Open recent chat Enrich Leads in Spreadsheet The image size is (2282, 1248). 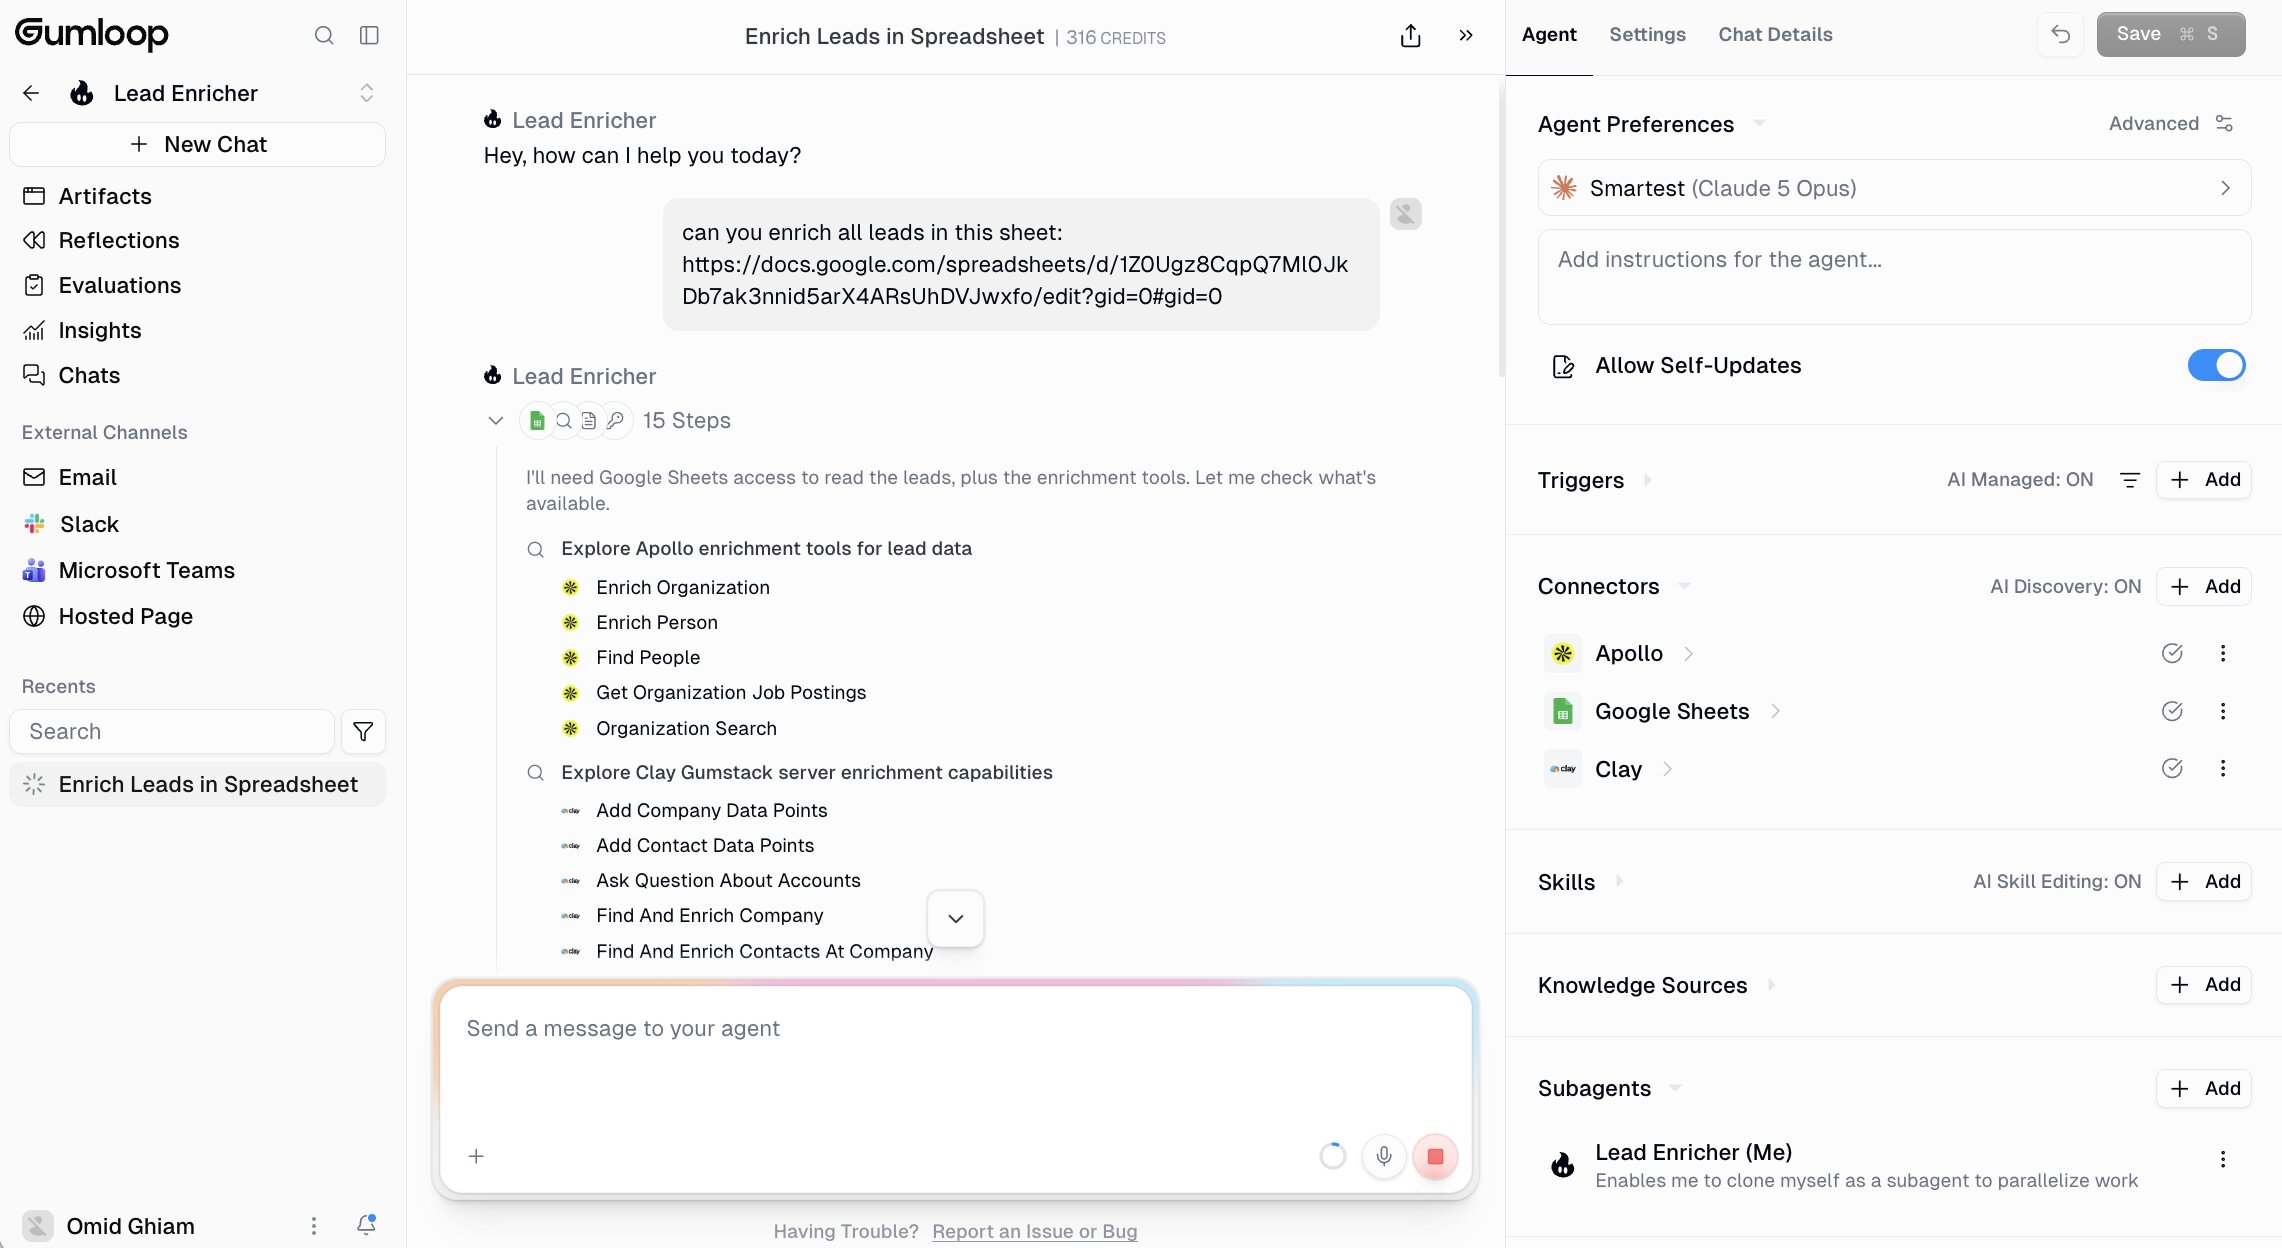click(x=198, y=784)
